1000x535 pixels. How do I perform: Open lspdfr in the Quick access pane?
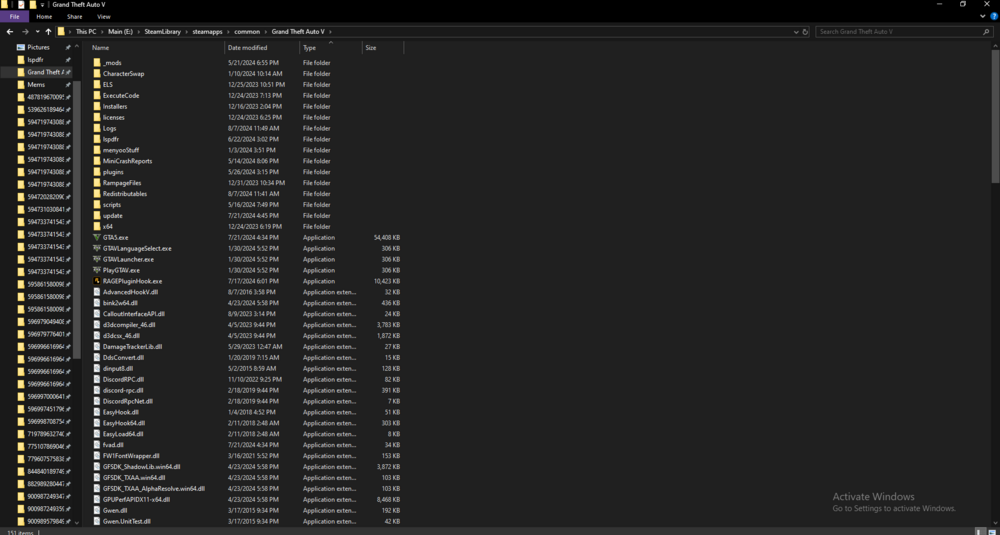click(x=36, y=59)
